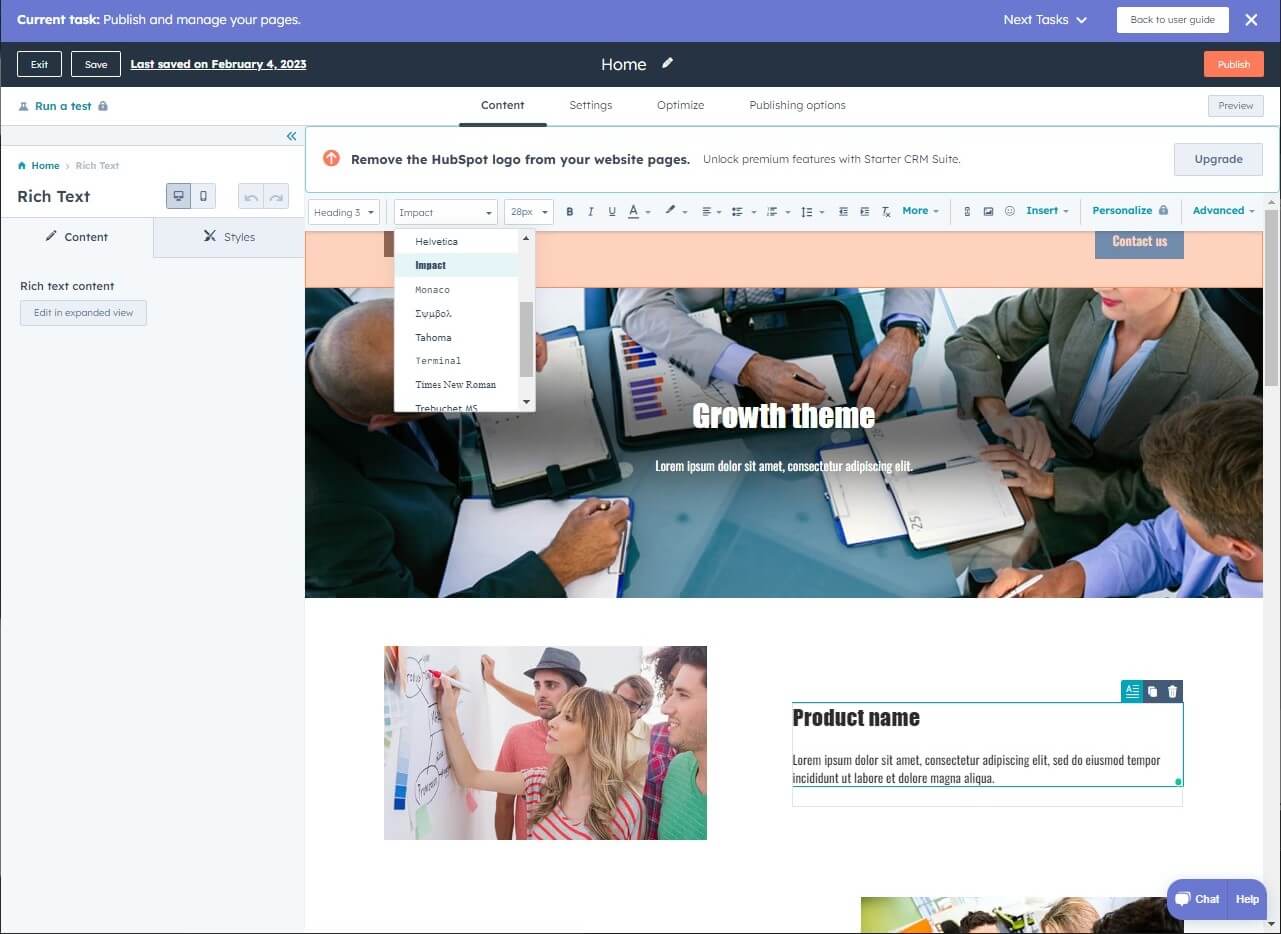Edit page title with the pencil icon
Viewport: 1281px width, 934px height.
tap(667, 63)
